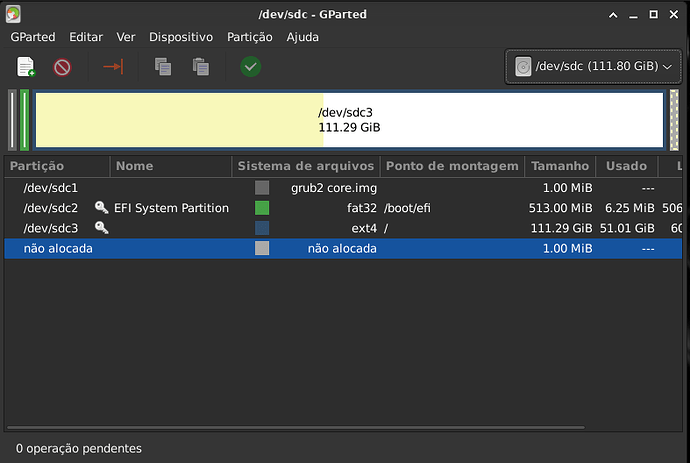Click the GParted app icon in title bar
Image resolution: width=690 pixels, height=463 pixels.
point(11,14)
